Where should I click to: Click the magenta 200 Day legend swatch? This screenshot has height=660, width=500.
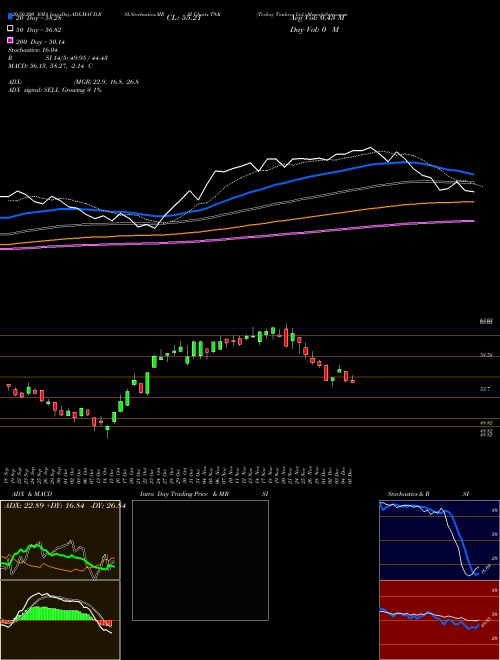10,41
